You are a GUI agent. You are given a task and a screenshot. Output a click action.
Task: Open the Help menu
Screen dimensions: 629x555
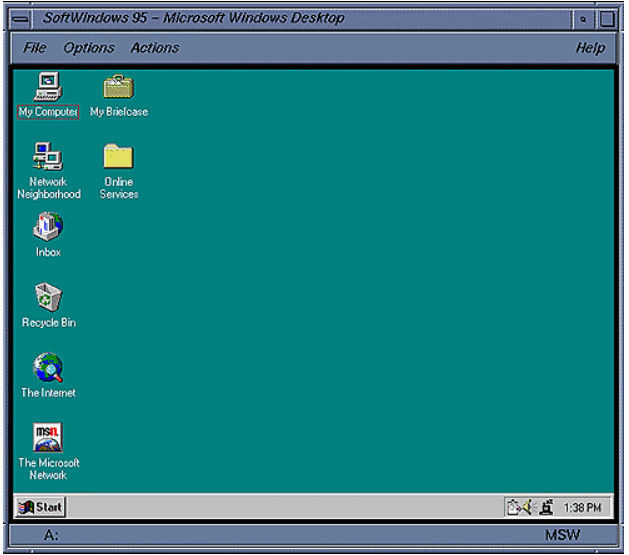[590, 48]
